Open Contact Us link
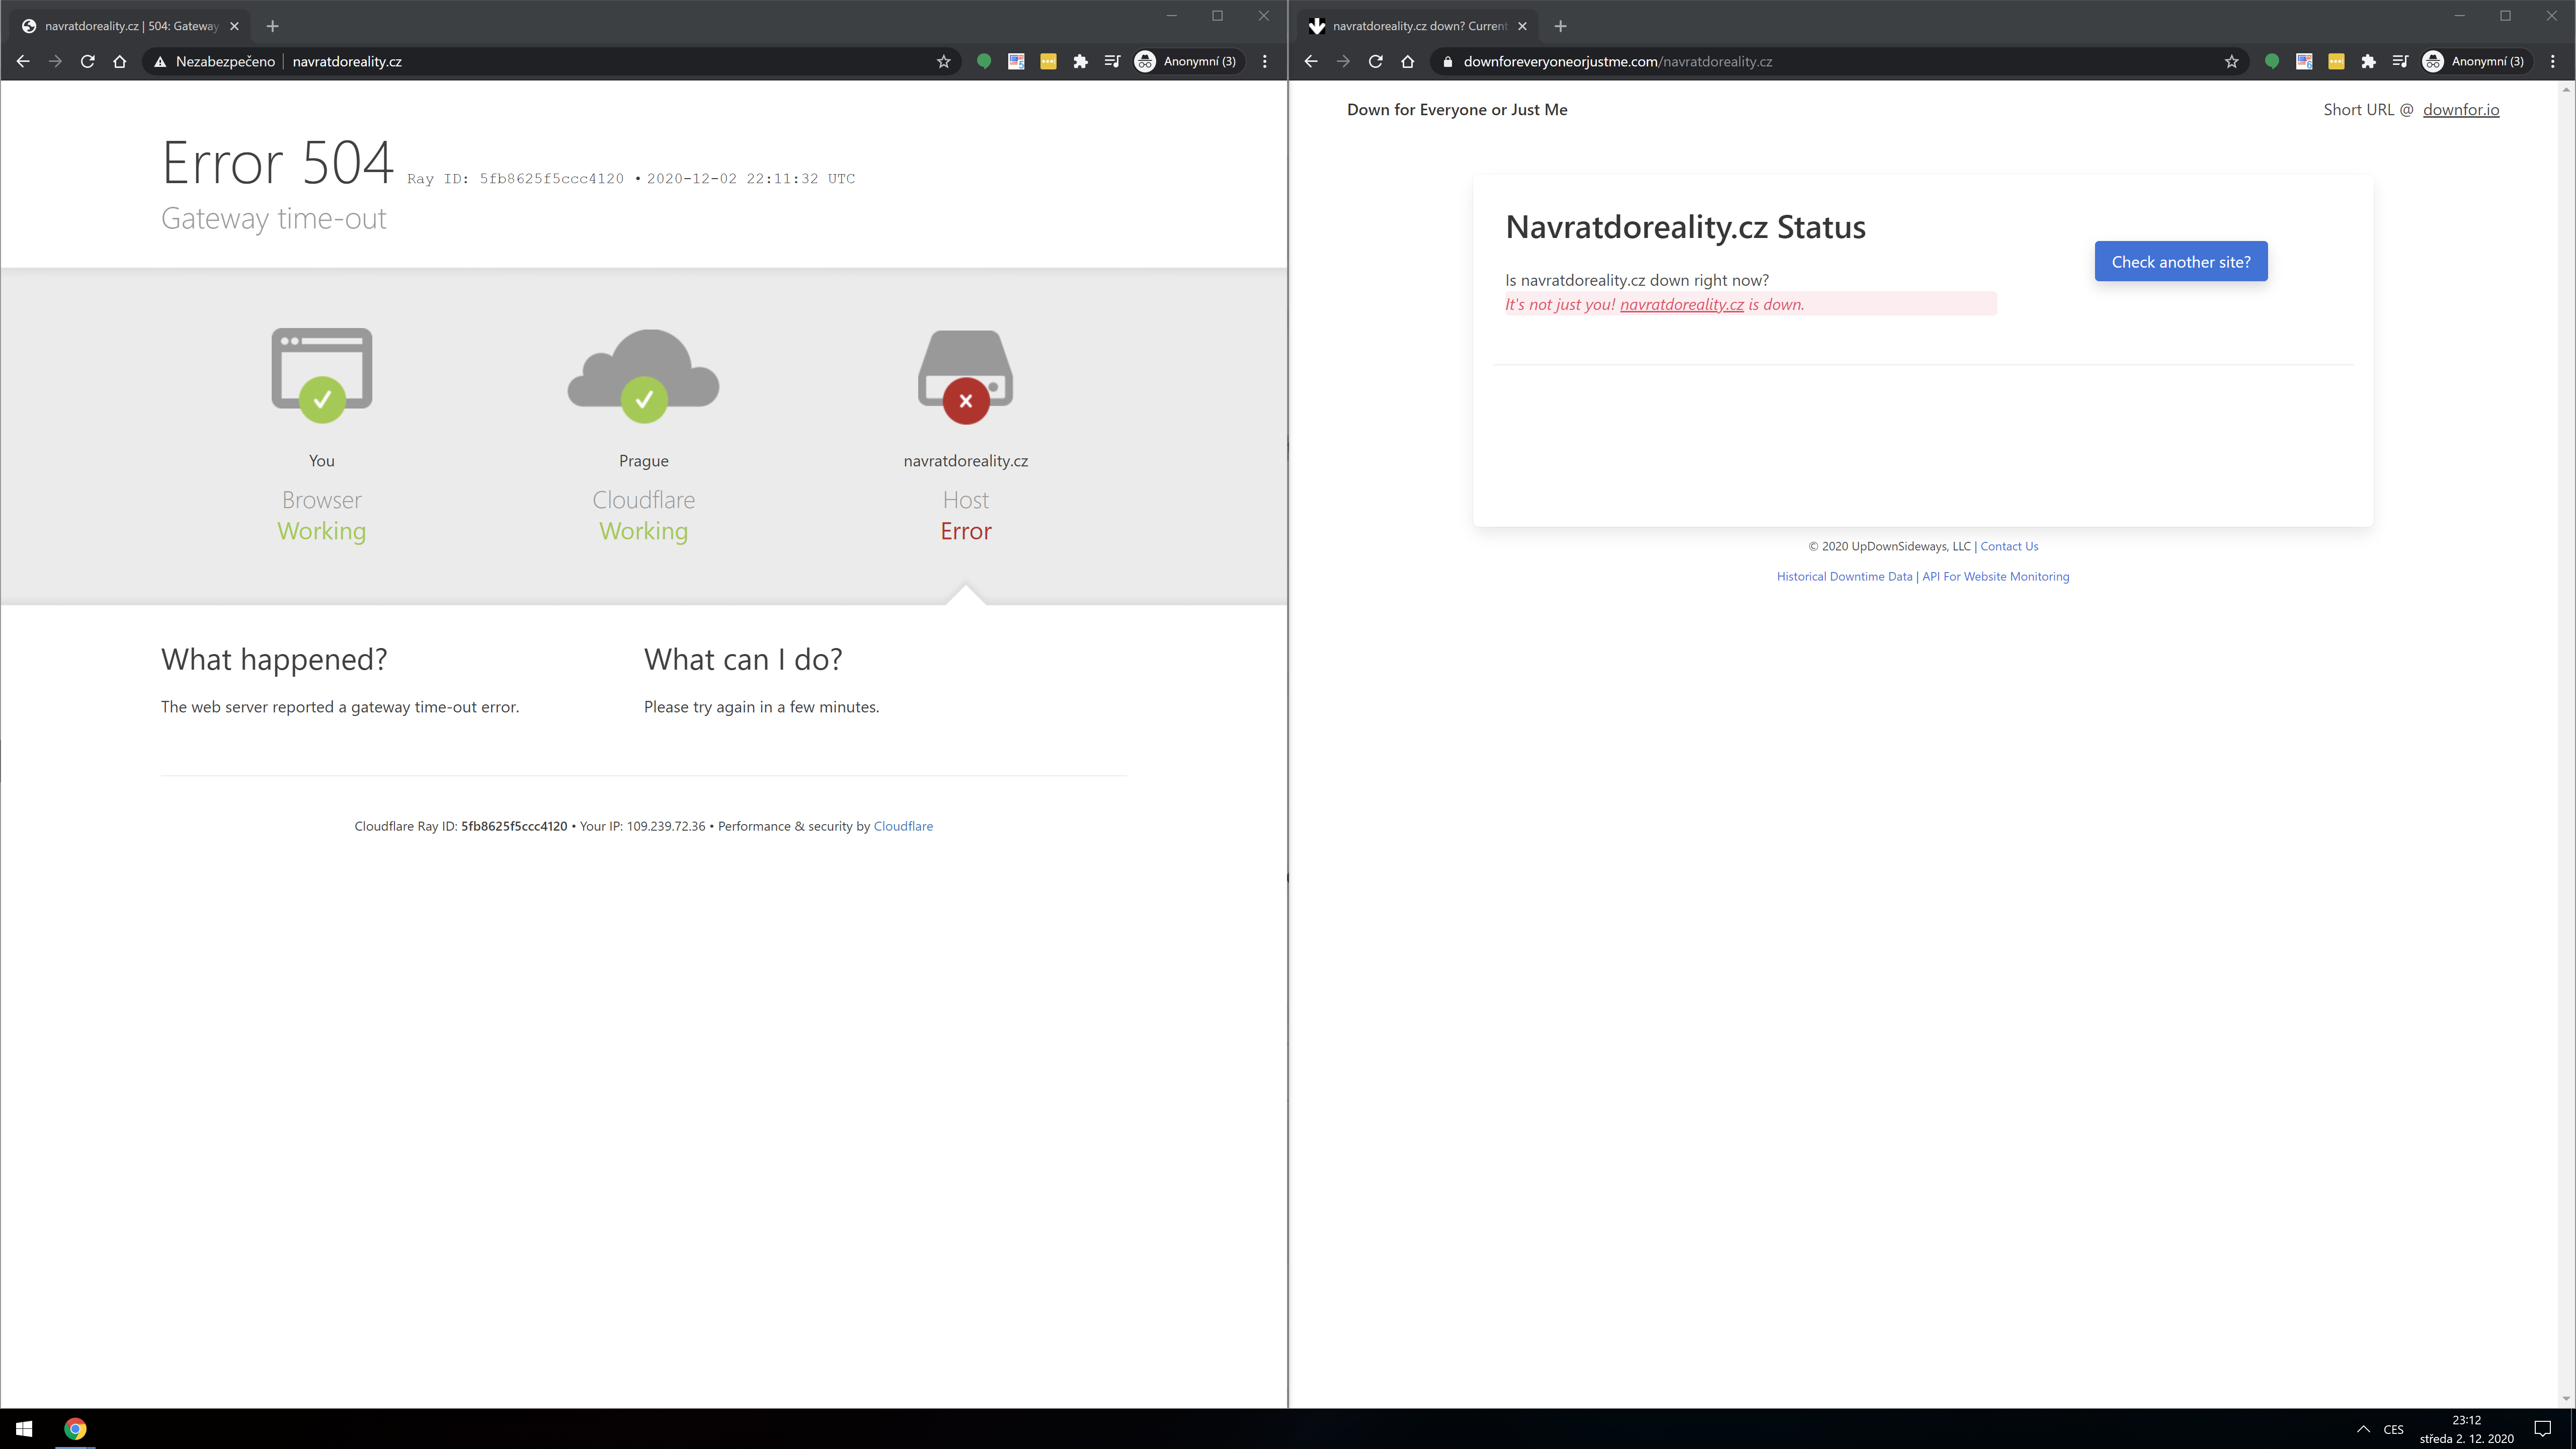Viewport: 2576px width, 1449px height. pyautogui.click(x=2009, y=546)
